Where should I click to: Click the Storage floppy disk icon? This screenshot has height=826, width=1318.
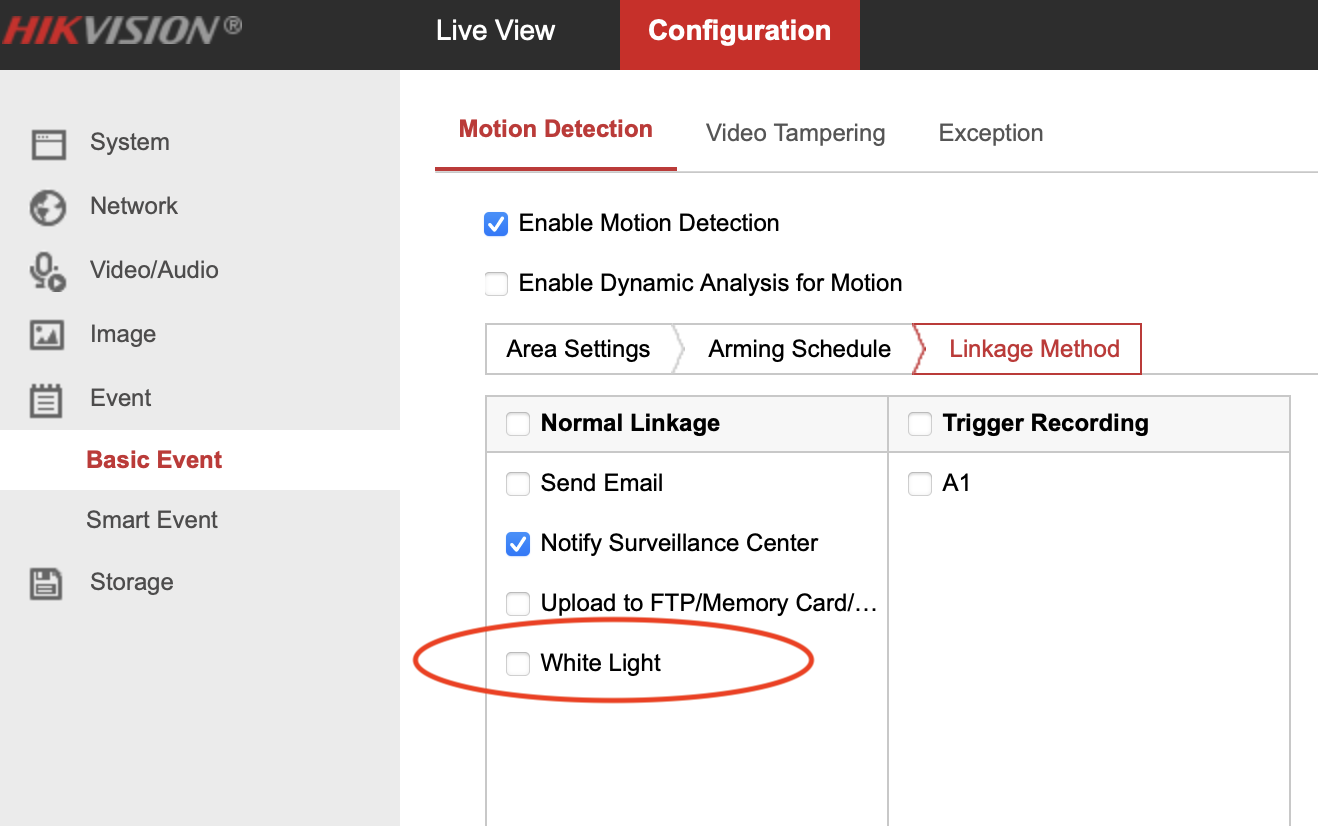pos(46,583)
